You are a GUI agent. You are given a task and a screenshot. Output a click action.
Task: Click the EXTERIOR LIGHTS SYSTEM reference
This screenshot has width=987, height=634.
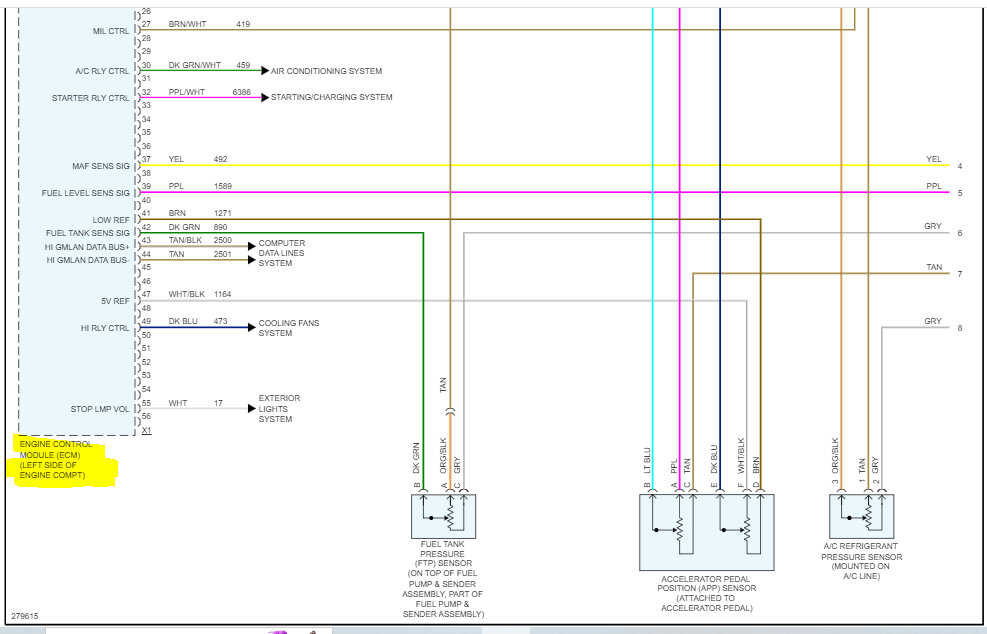[x=279, y=409]
